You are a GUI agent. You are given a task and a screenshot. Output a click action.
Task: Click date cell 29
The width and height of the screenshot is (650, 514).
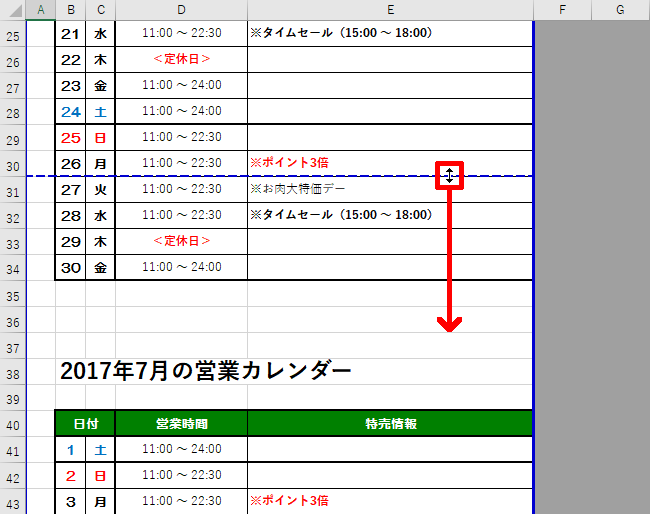[70, 242]
